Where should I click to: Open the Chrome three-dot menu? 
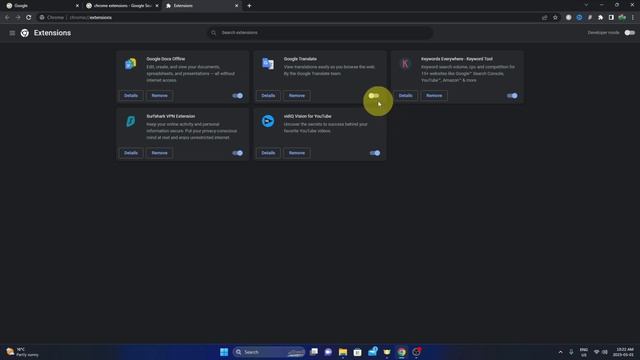(633, 18)
